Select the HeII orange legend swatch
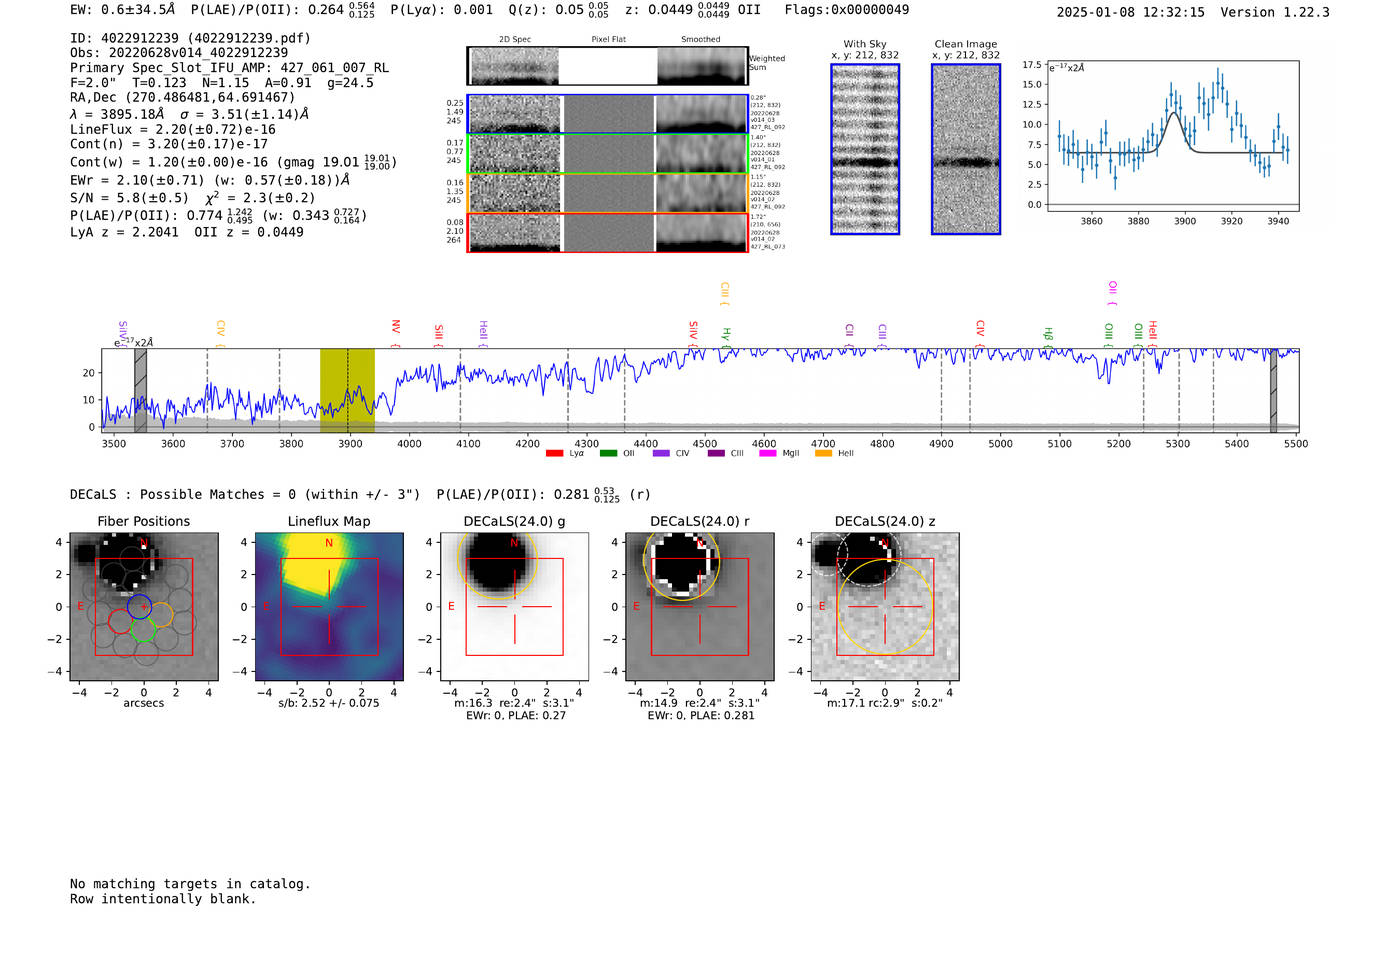1400x953 pixels. pos(824,453)
